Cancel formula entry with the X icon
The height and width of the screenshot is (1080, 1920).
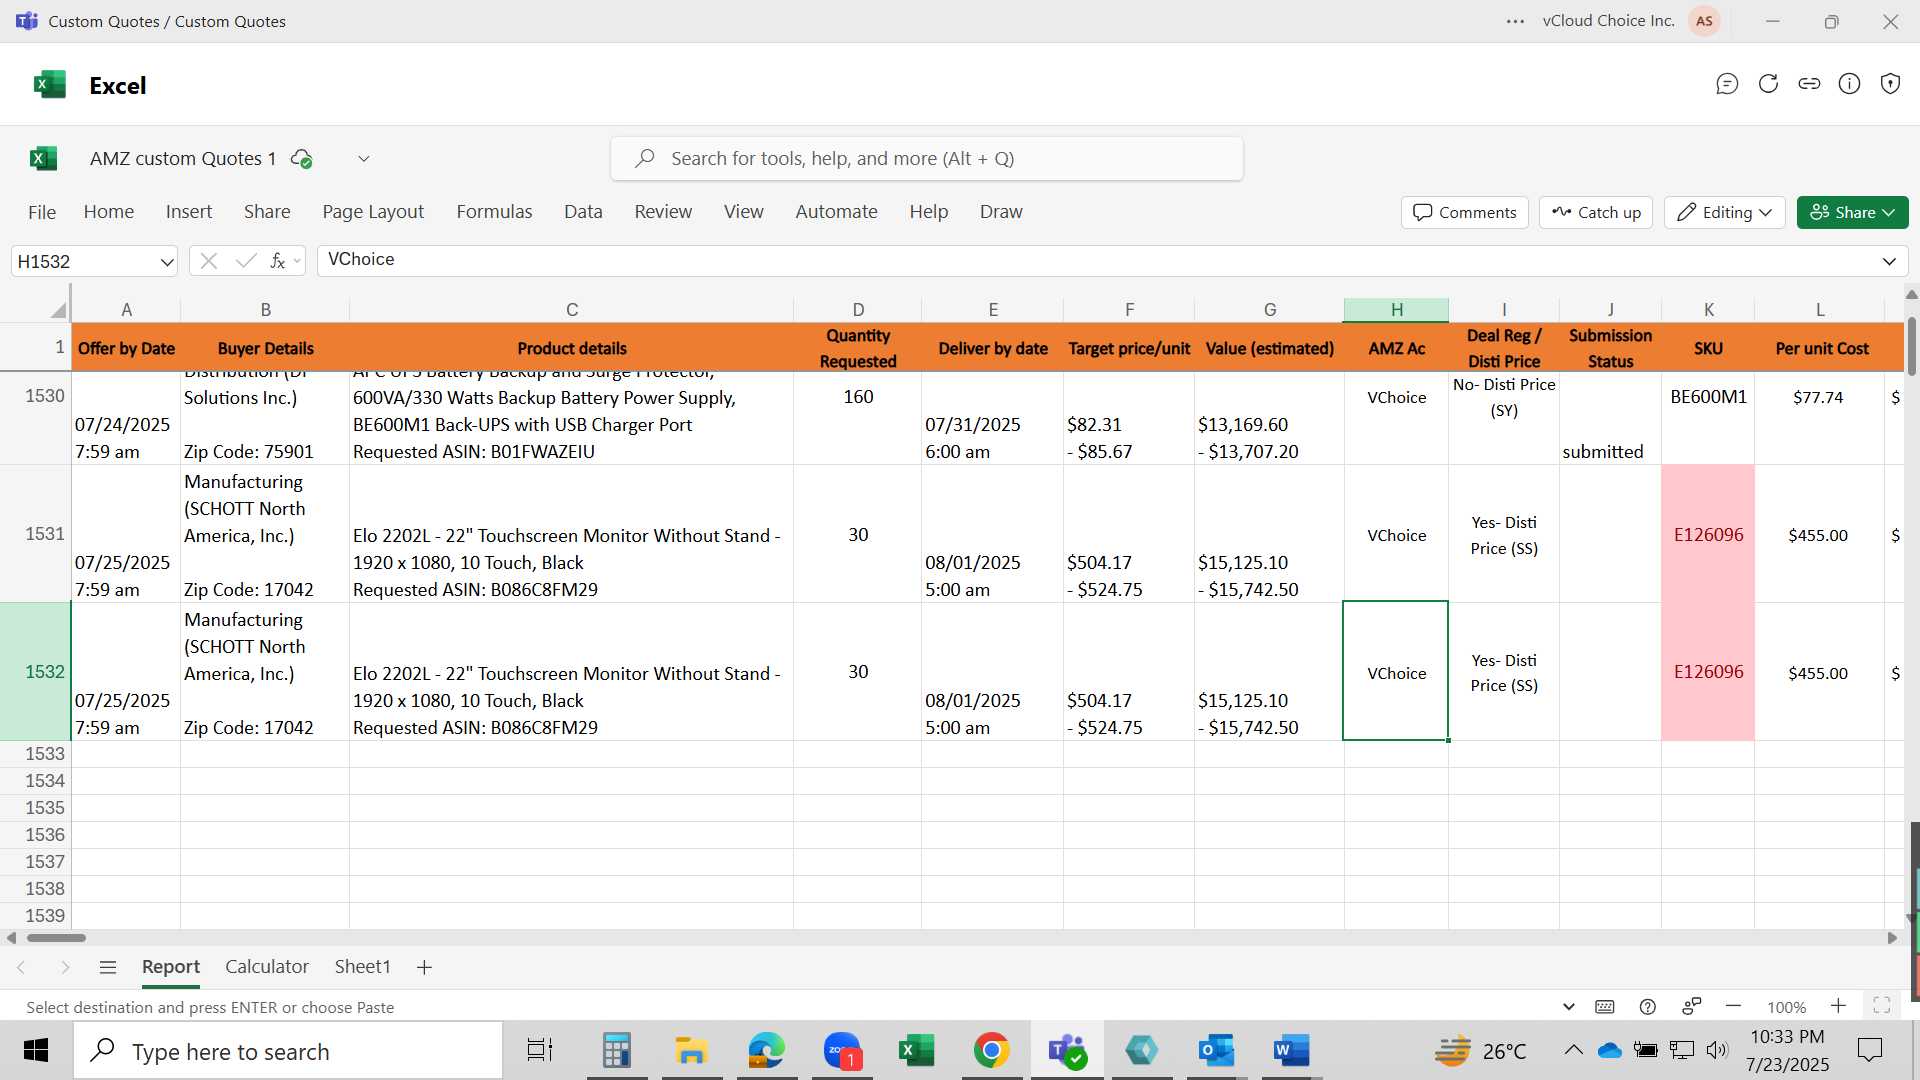(x=208, y=261)
